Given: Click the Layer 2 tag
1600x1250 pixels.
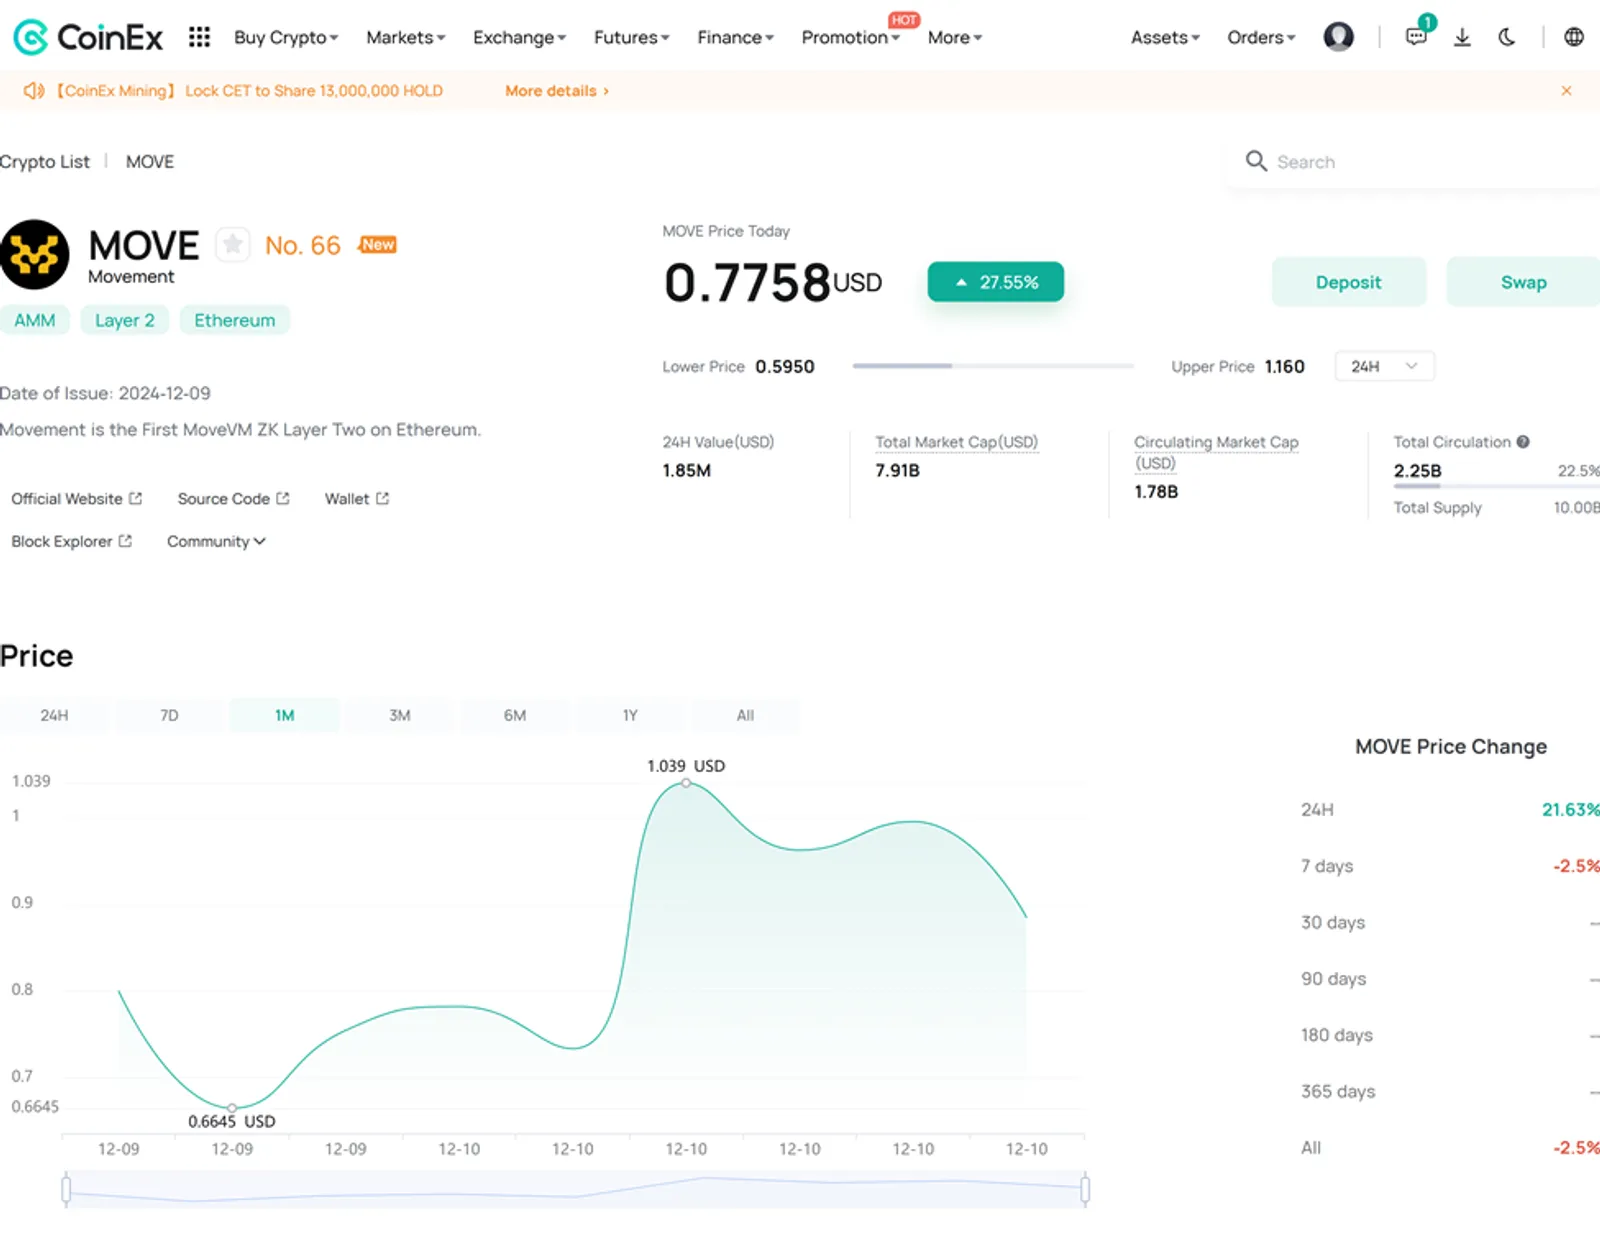Looking at the screenshot, I should click(124, 320).
